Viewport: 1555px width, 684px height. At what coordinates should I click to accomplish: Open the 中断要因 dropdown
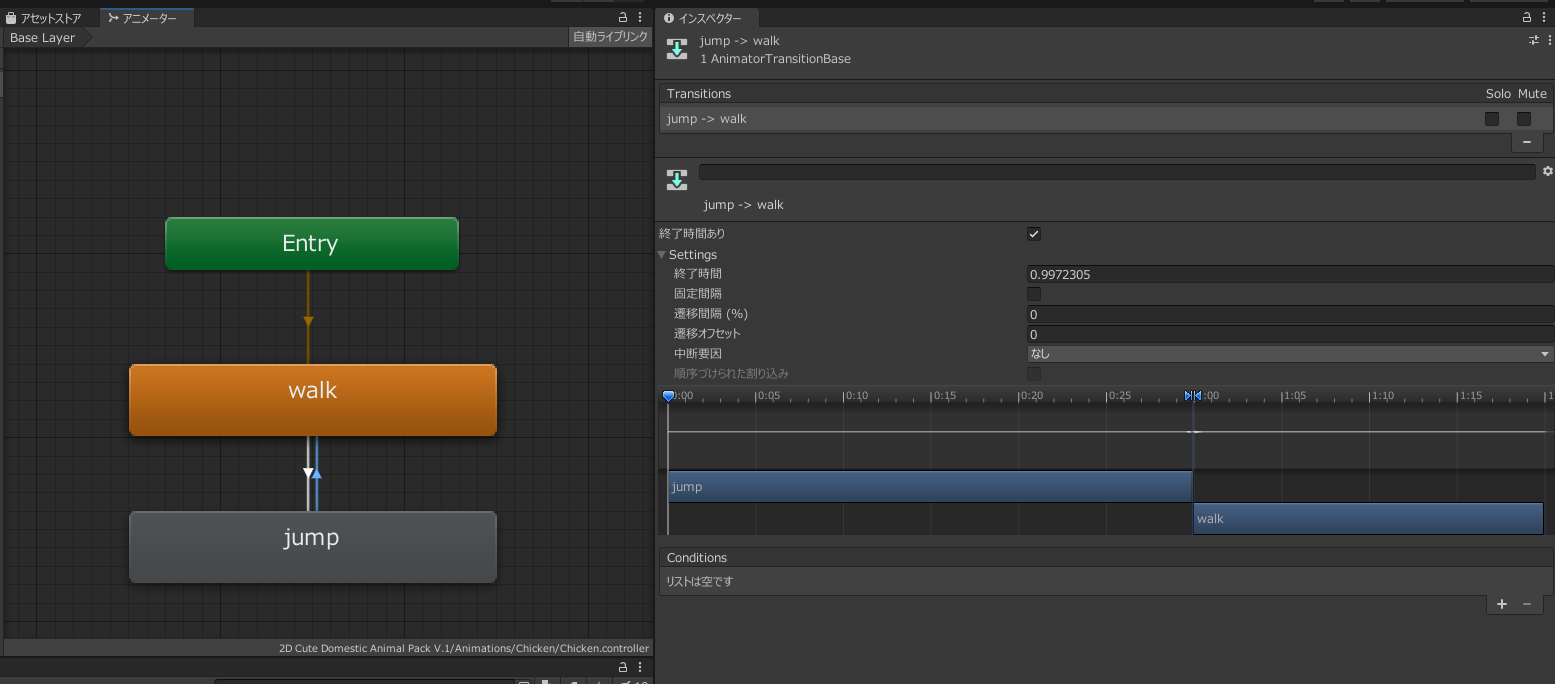pyautogui.click(x=1290, y=354)
